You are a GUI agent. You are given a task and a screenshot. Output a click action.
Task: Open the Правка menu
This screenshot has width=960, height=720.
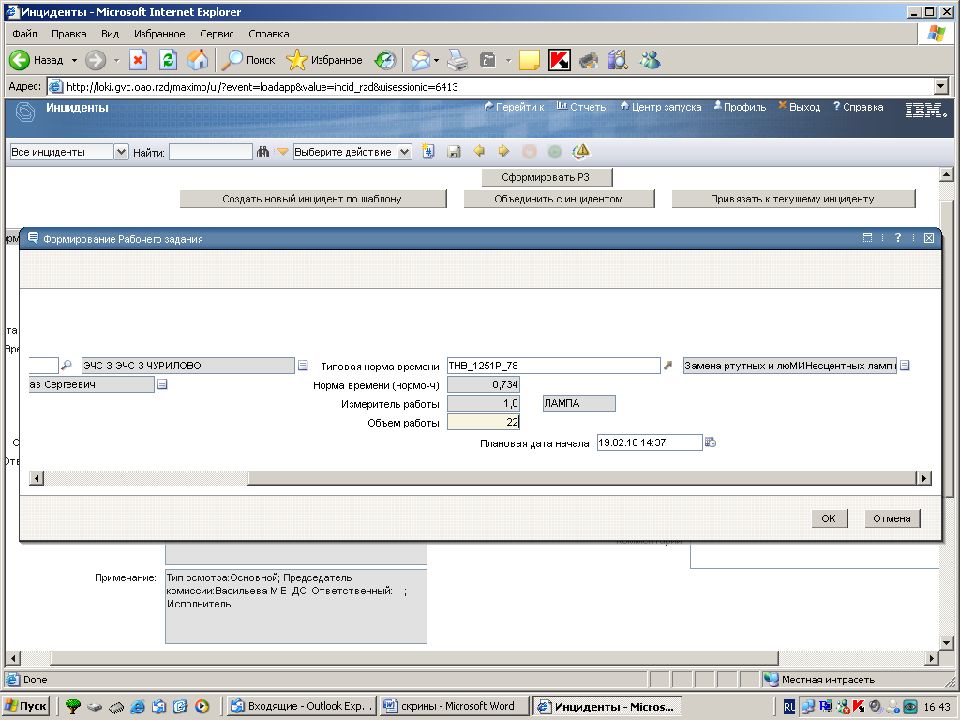[x=68, y=34]
